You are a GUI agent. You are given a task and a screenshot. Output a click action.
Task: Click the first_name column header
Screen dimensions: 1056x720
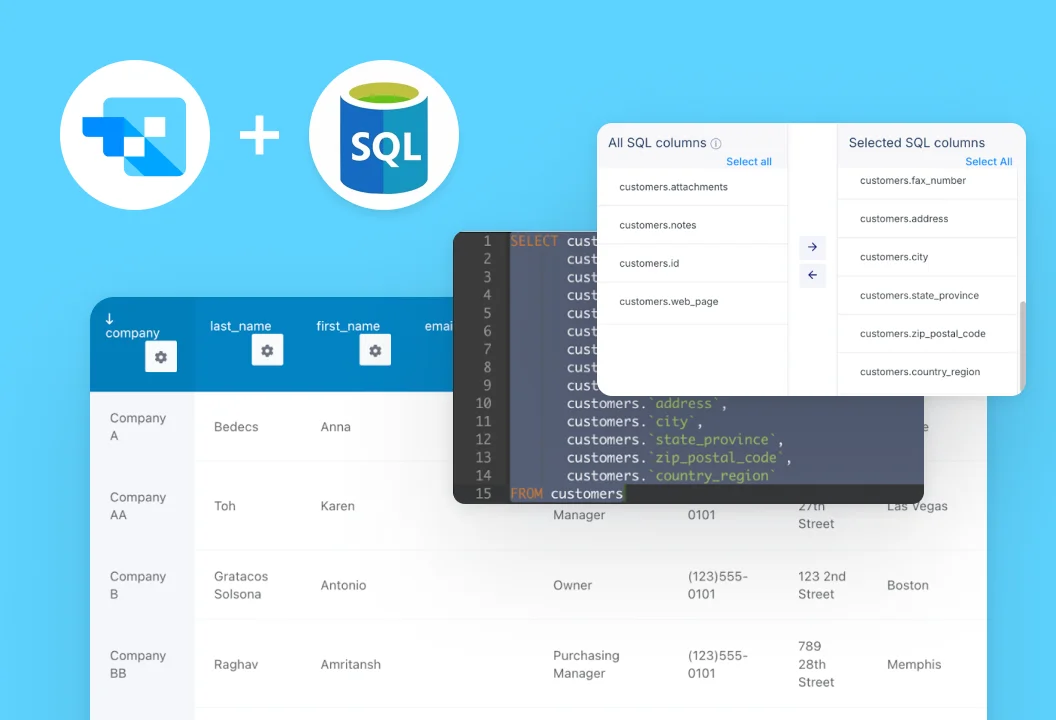tap(348, 326)
